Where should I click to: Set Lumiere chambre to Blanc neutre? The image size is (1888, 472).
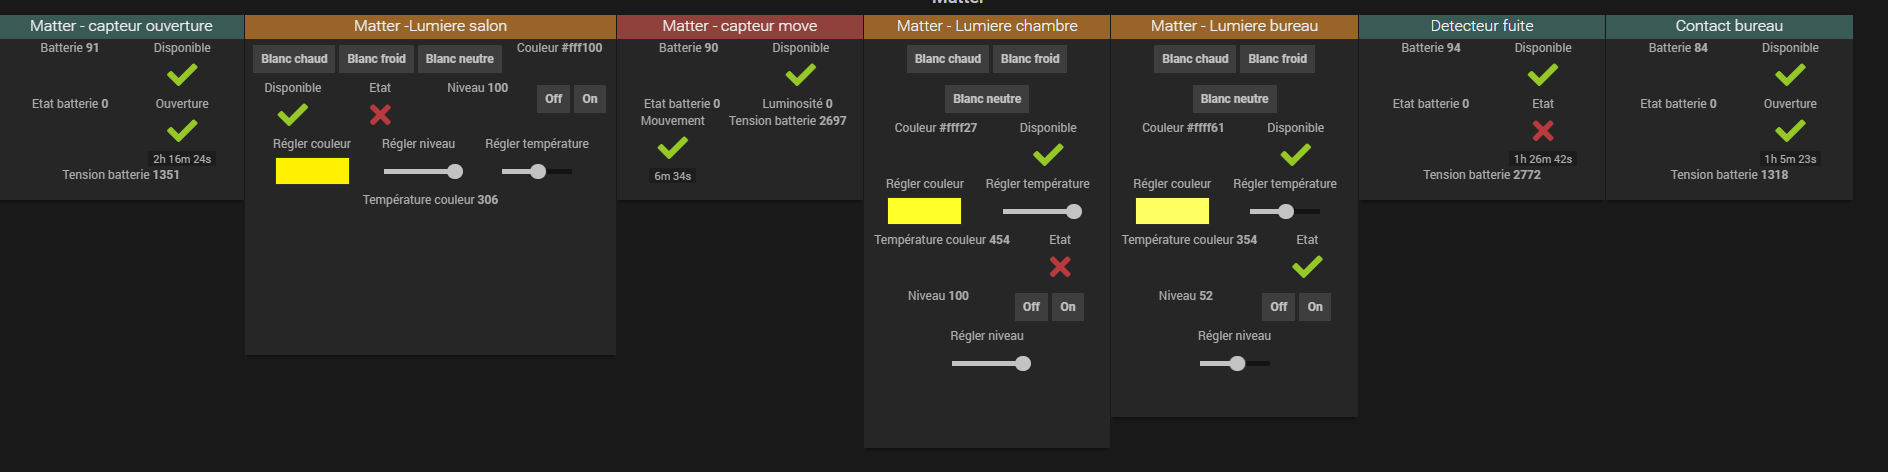click(x=987, y=99)
